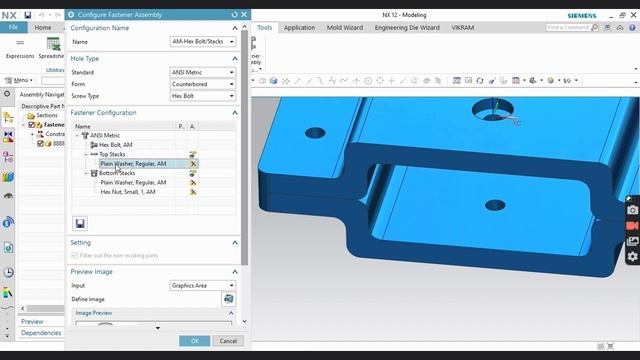Image resolution: width=640 pixels, height=360 pixels.
Task: Collapse the Fastener Configuration section
Action: point(235,113)
